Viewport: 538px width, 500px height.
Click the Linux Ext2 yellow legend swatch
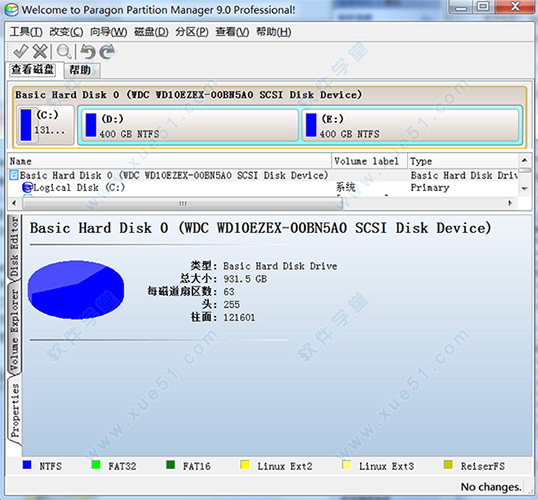[245, 465]
